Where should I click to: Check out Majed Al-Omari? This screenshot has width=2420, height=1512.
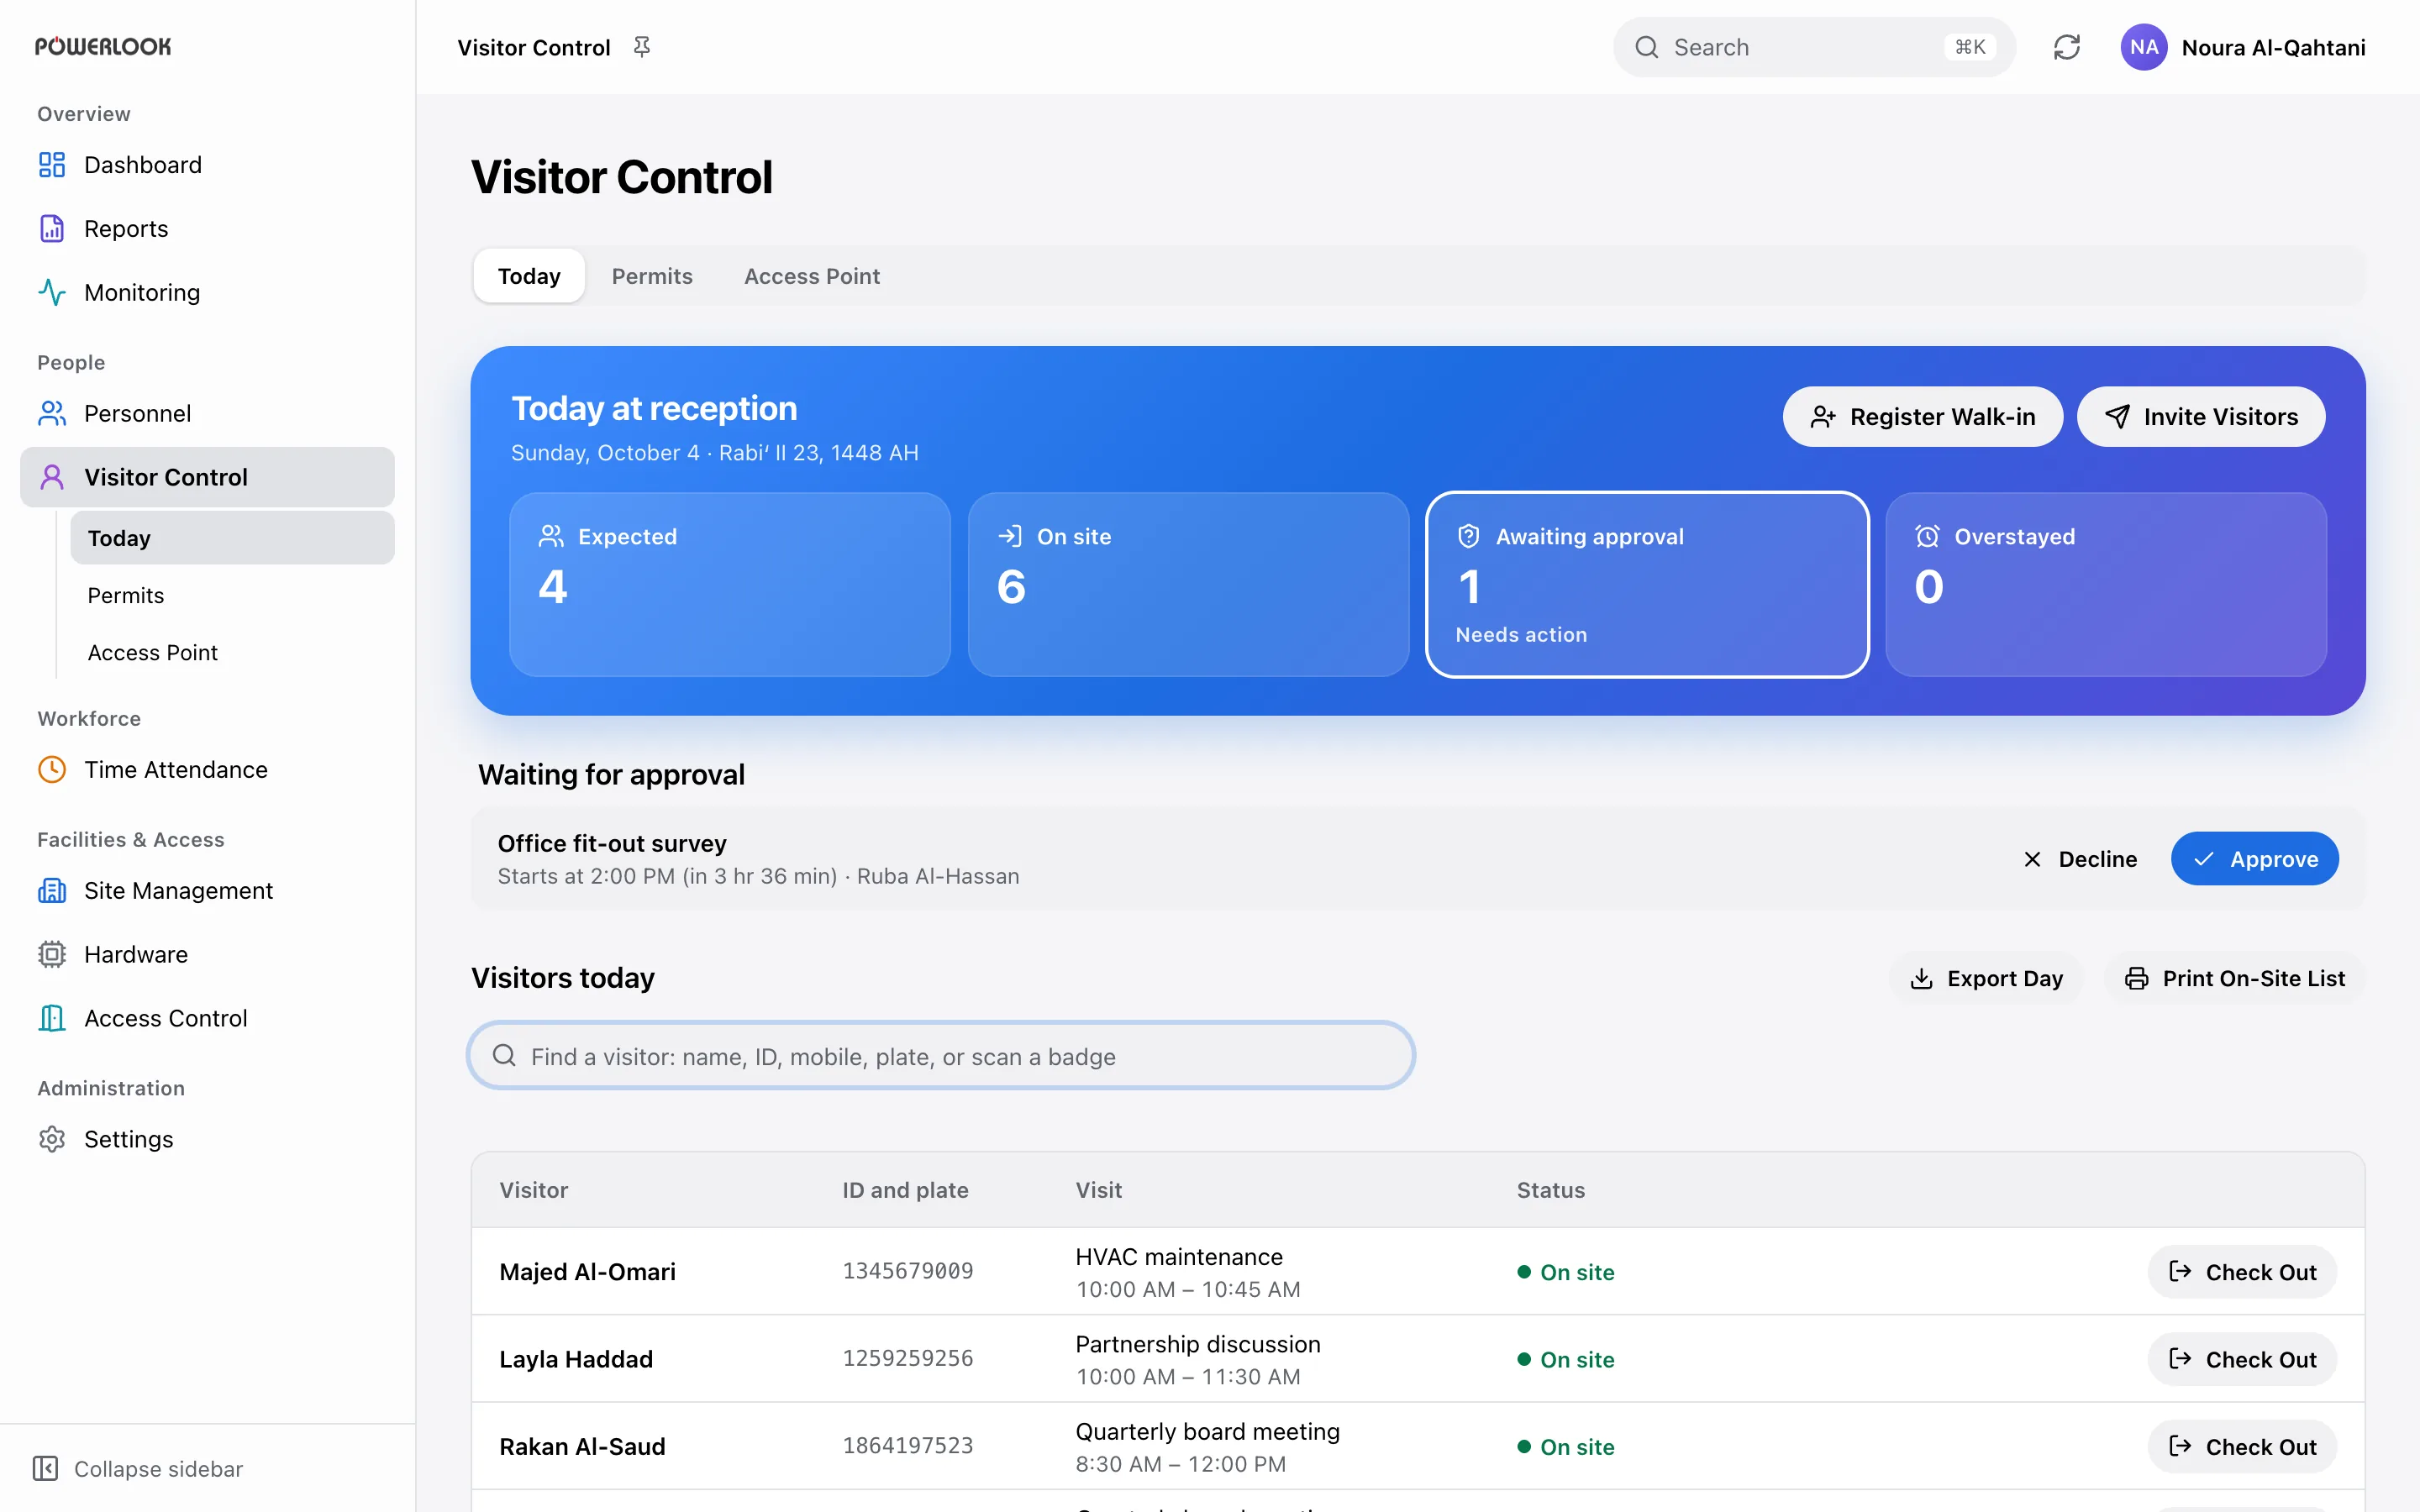click(2242, 1273)
